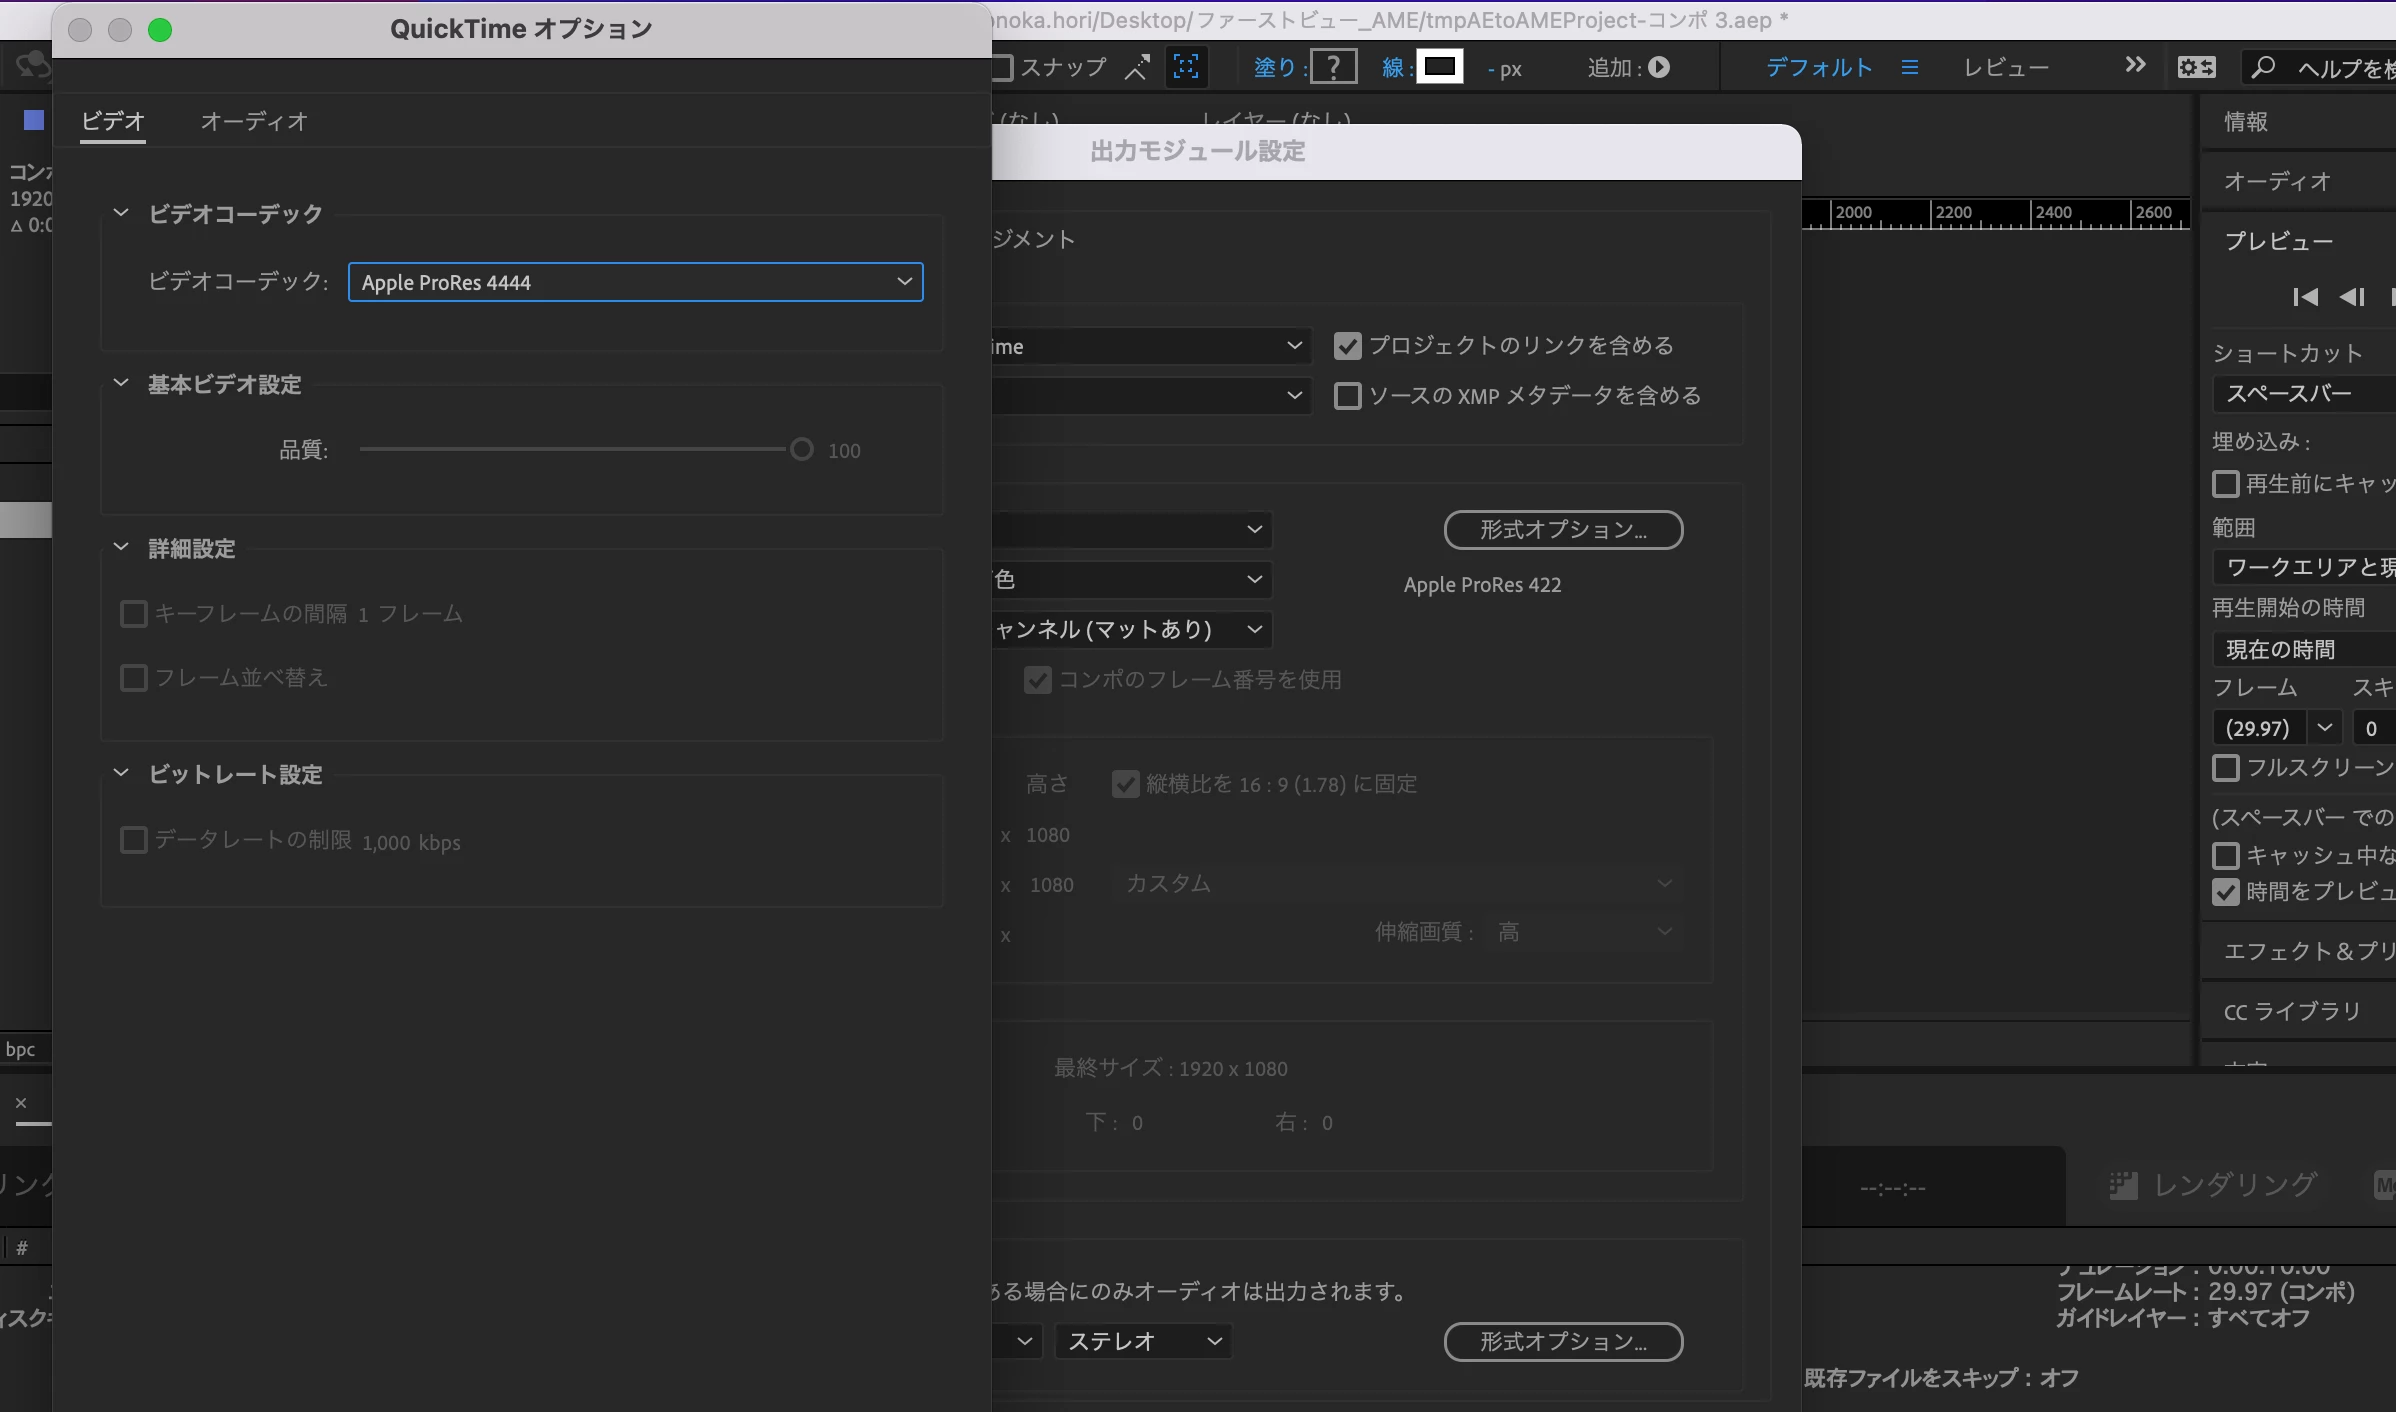The height and width of the screenshot is (1412, 2396).
Task: Click the magnifier search help icon
Action: (x=2263, y=67)
